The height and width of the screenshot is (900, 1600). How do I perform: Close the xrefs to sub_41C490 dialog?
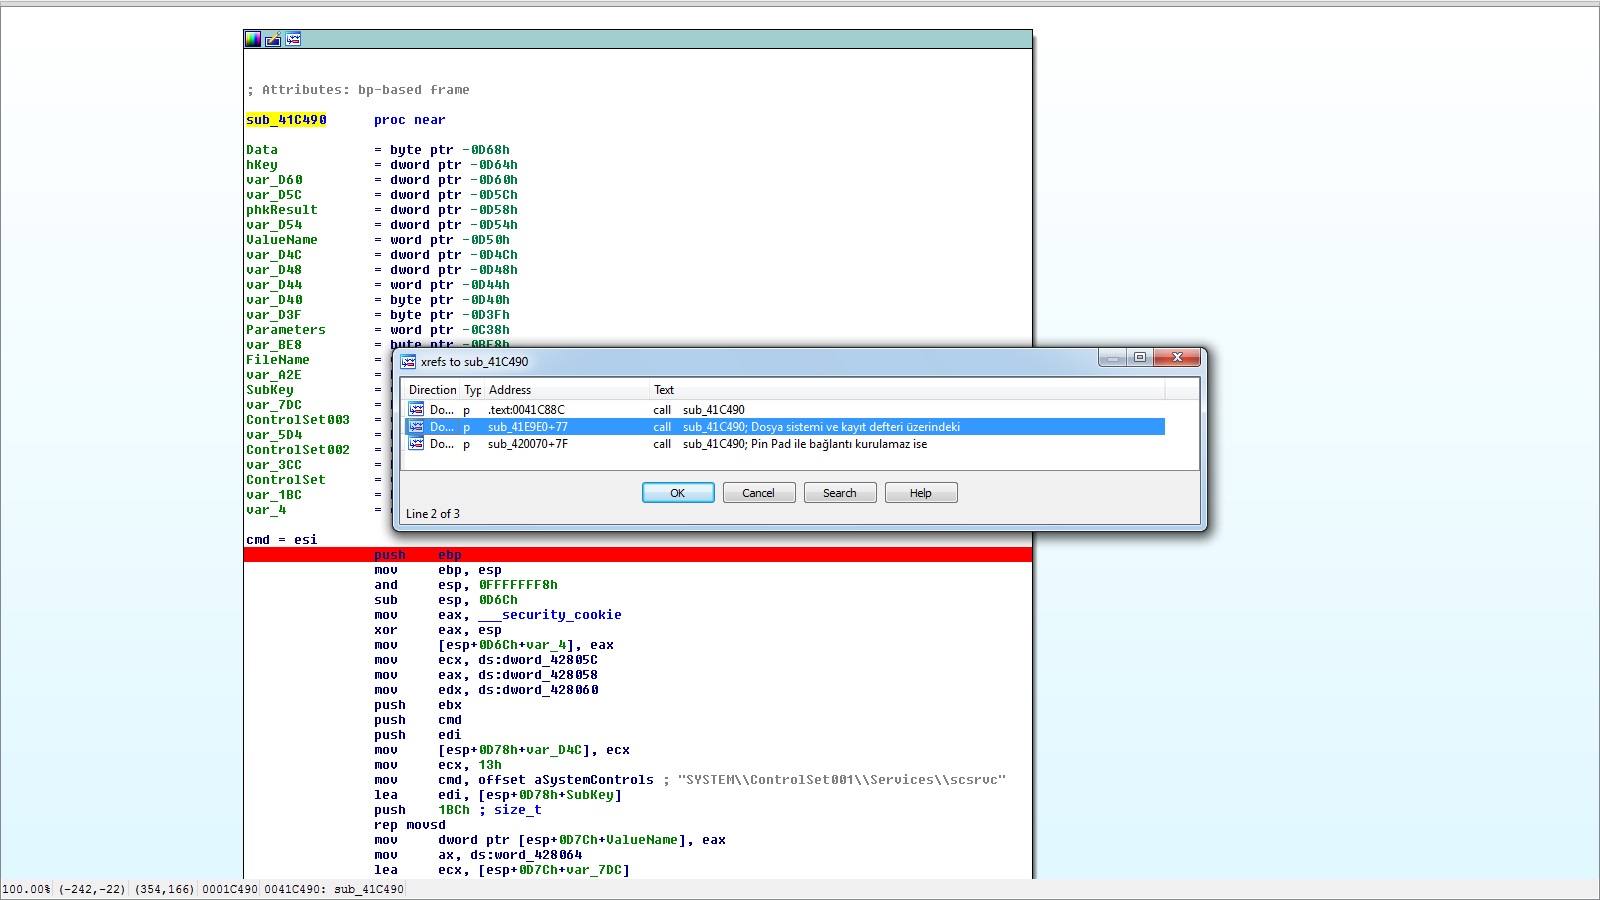coord(1177,358)
